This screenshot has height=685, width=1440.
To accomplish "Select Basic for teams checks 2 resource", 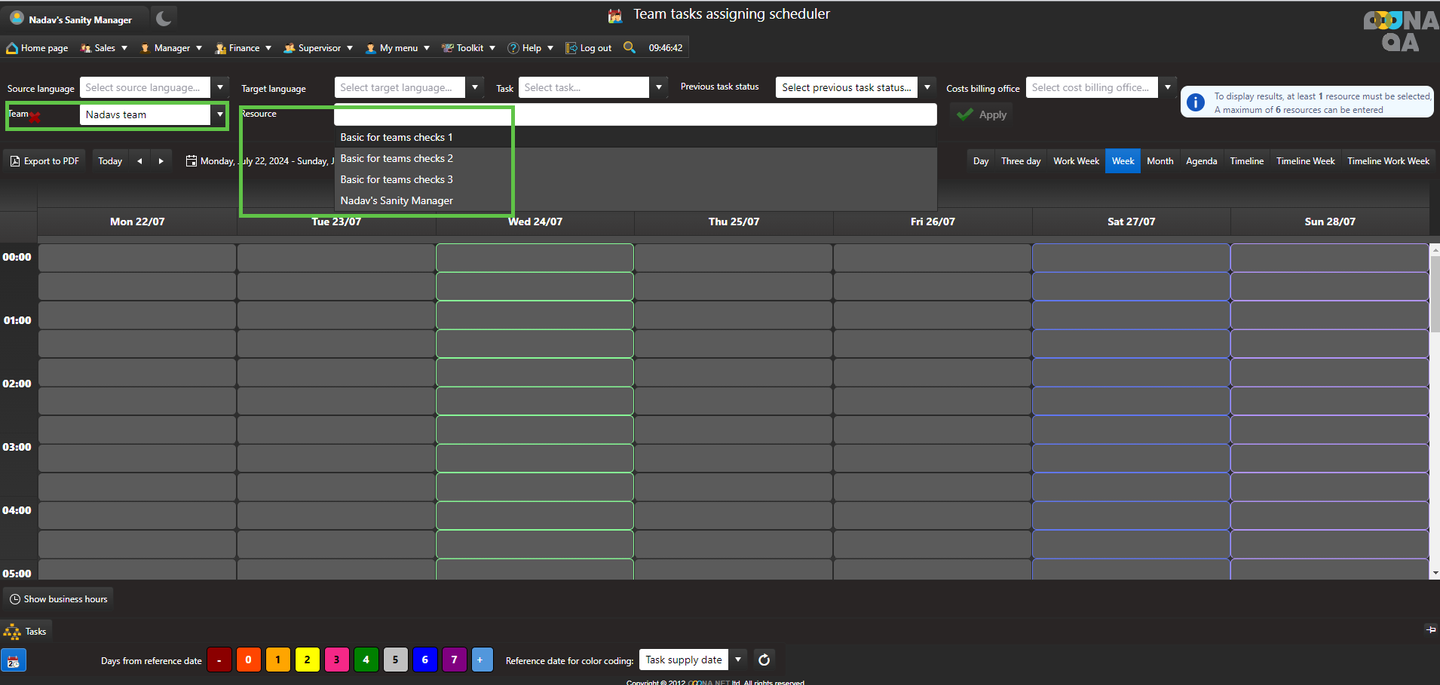I will (x=396, y=159).
